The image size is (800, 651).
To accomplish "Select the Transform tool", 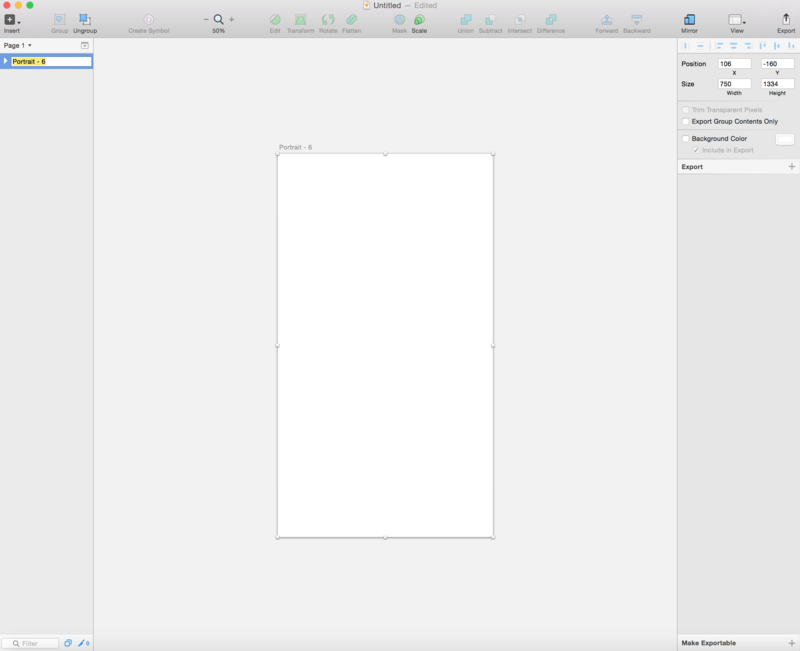I will pos(301,20).
